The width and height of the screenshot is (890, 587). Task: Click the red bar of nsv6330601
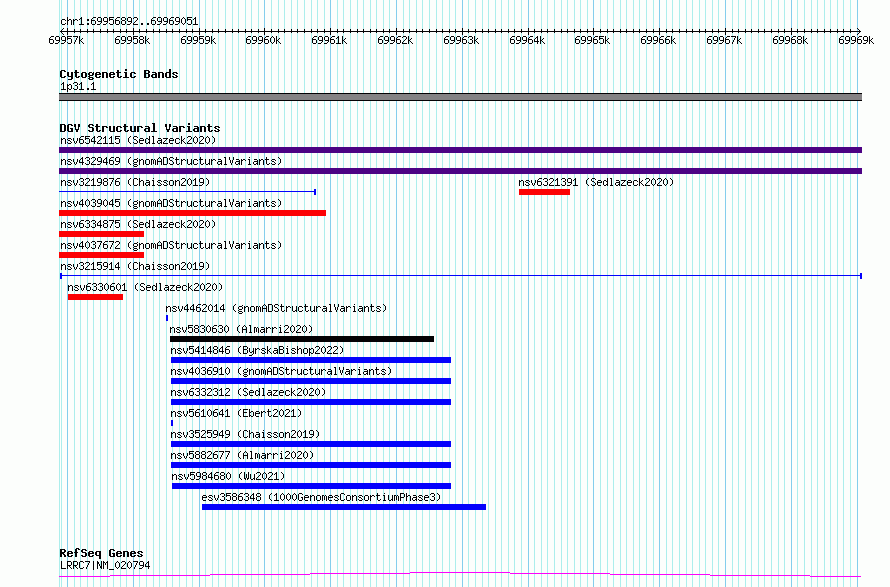pos(95,297)
